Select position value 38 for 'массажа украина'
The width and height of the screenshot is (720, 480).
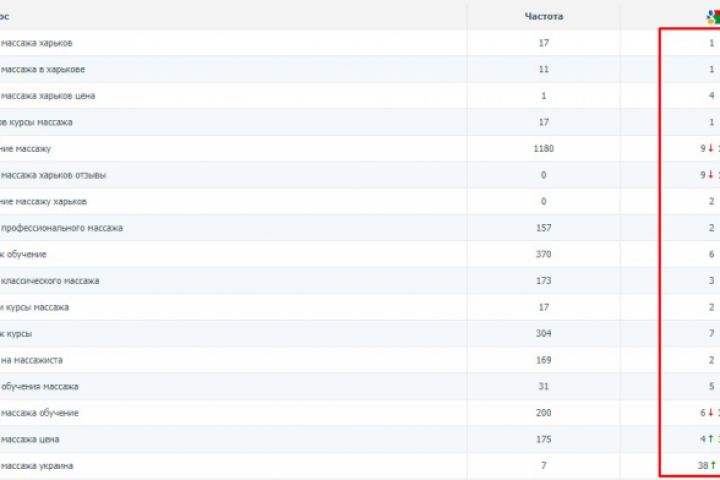tap(703, 466)
